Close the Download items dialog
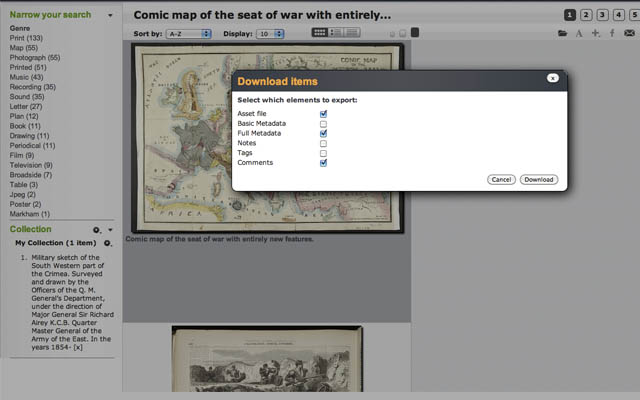This screenshot has height=400, width=640. click(553, 78)
